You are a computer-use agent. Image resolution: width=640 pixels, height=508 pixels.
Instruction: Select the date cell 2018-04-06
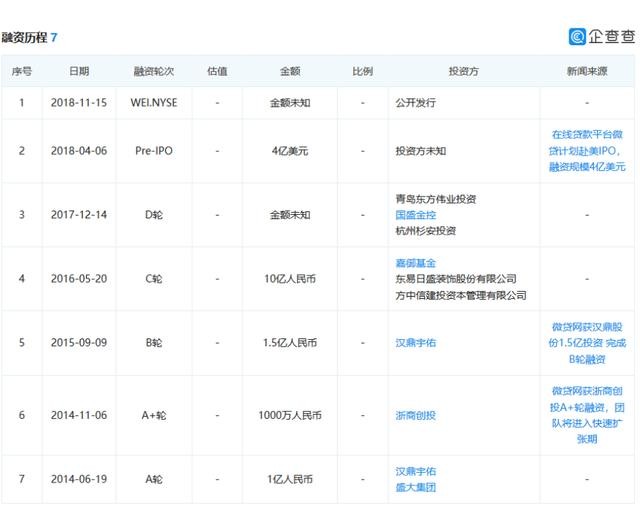(79, 151)
